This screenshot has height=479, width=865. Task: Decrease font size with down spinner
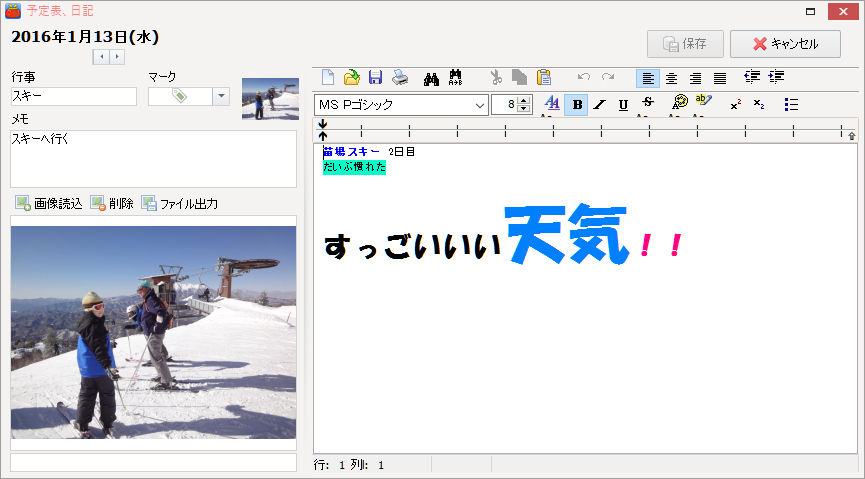524,109
